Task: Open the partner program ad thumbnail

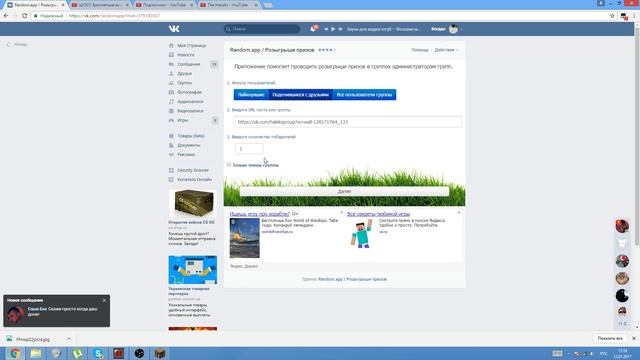Action: click(193, 270)
